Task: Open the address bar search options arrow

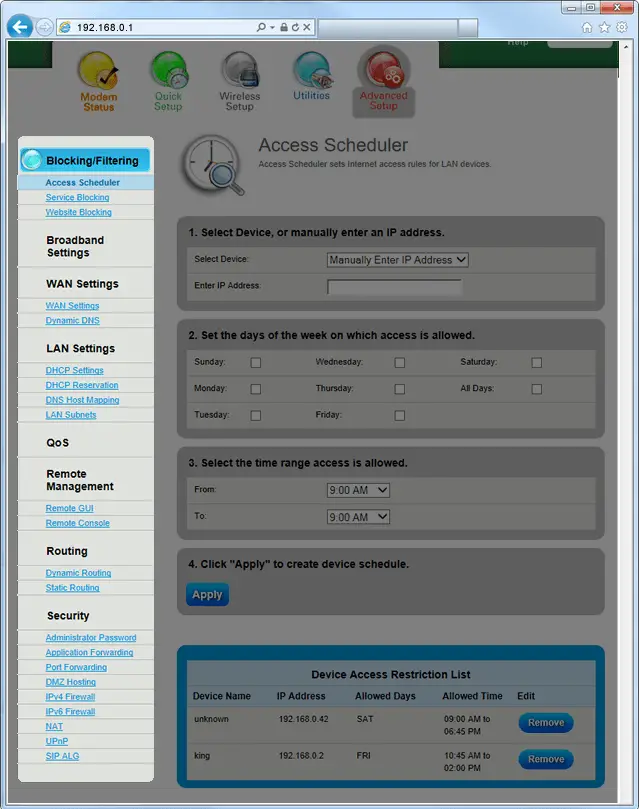Action: point(272,27)
